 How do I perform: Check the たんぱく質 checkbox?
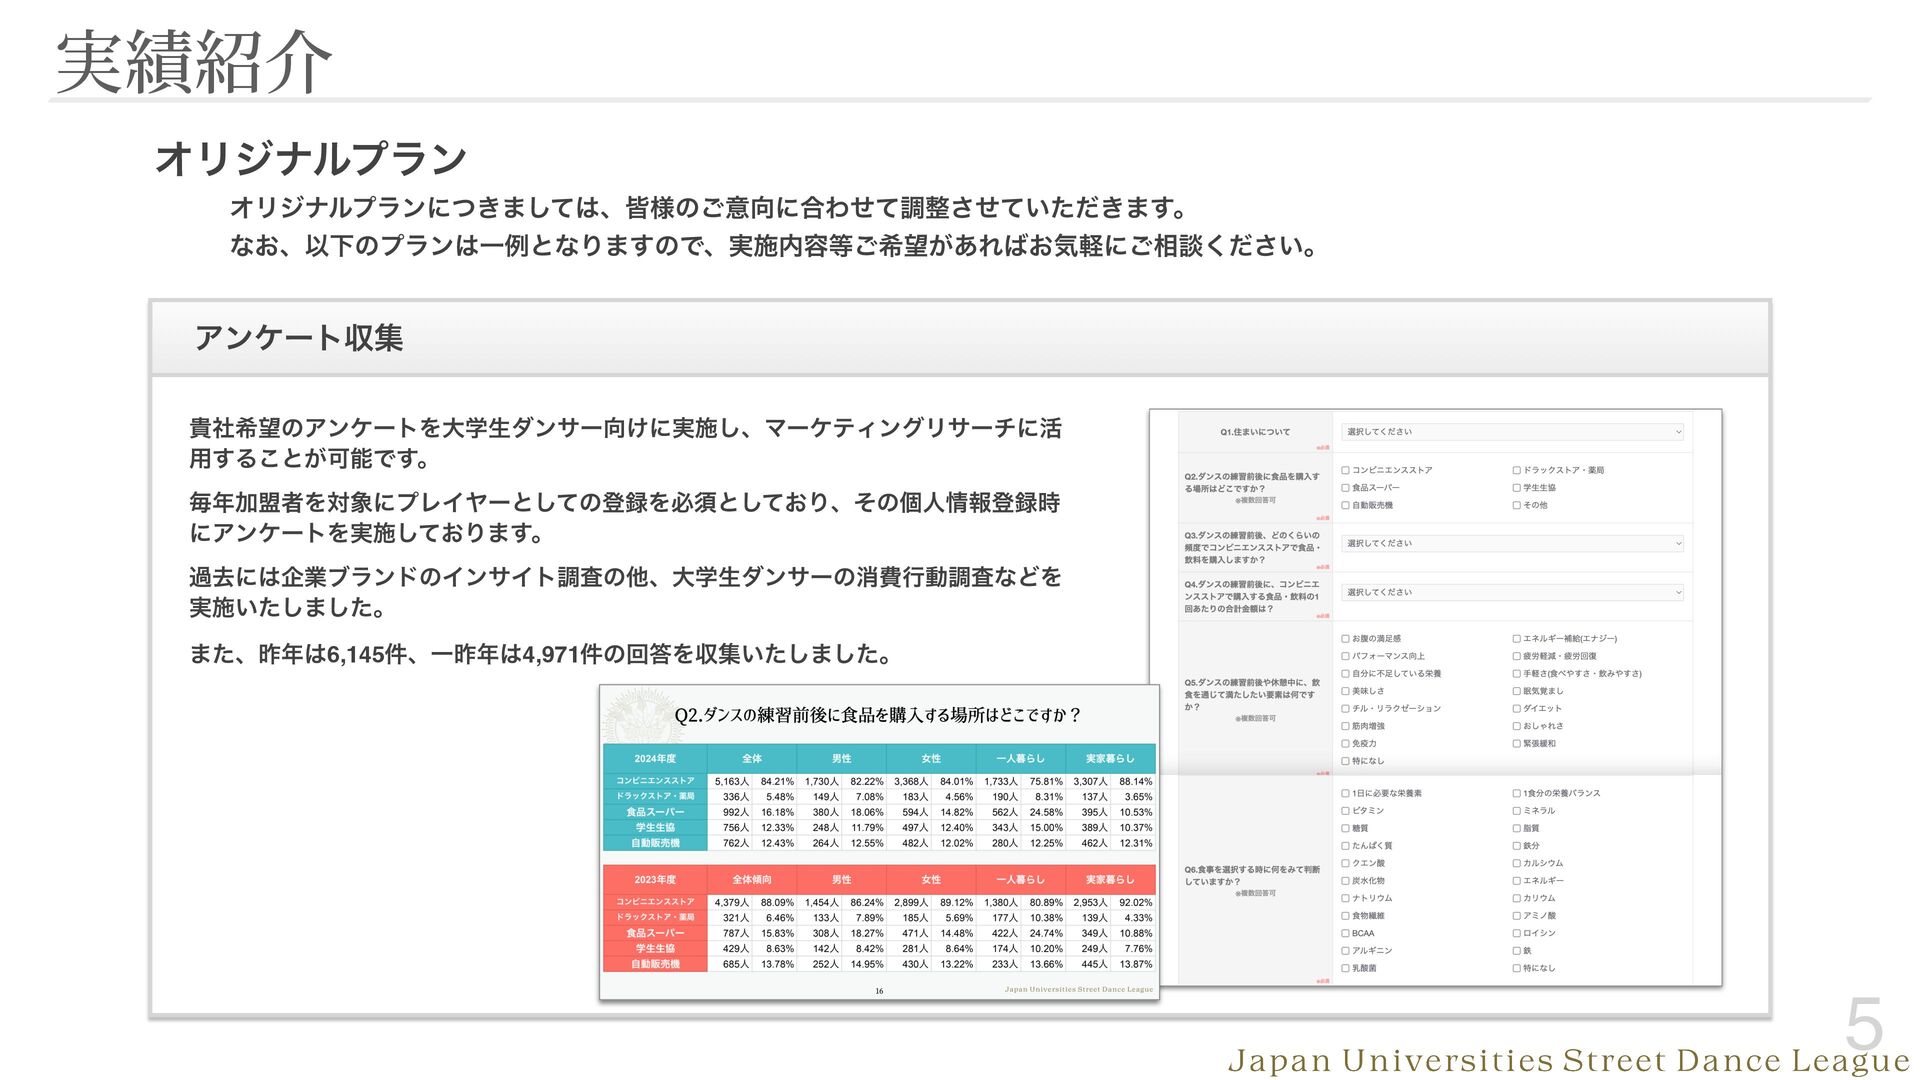(x=1346, y=846)
